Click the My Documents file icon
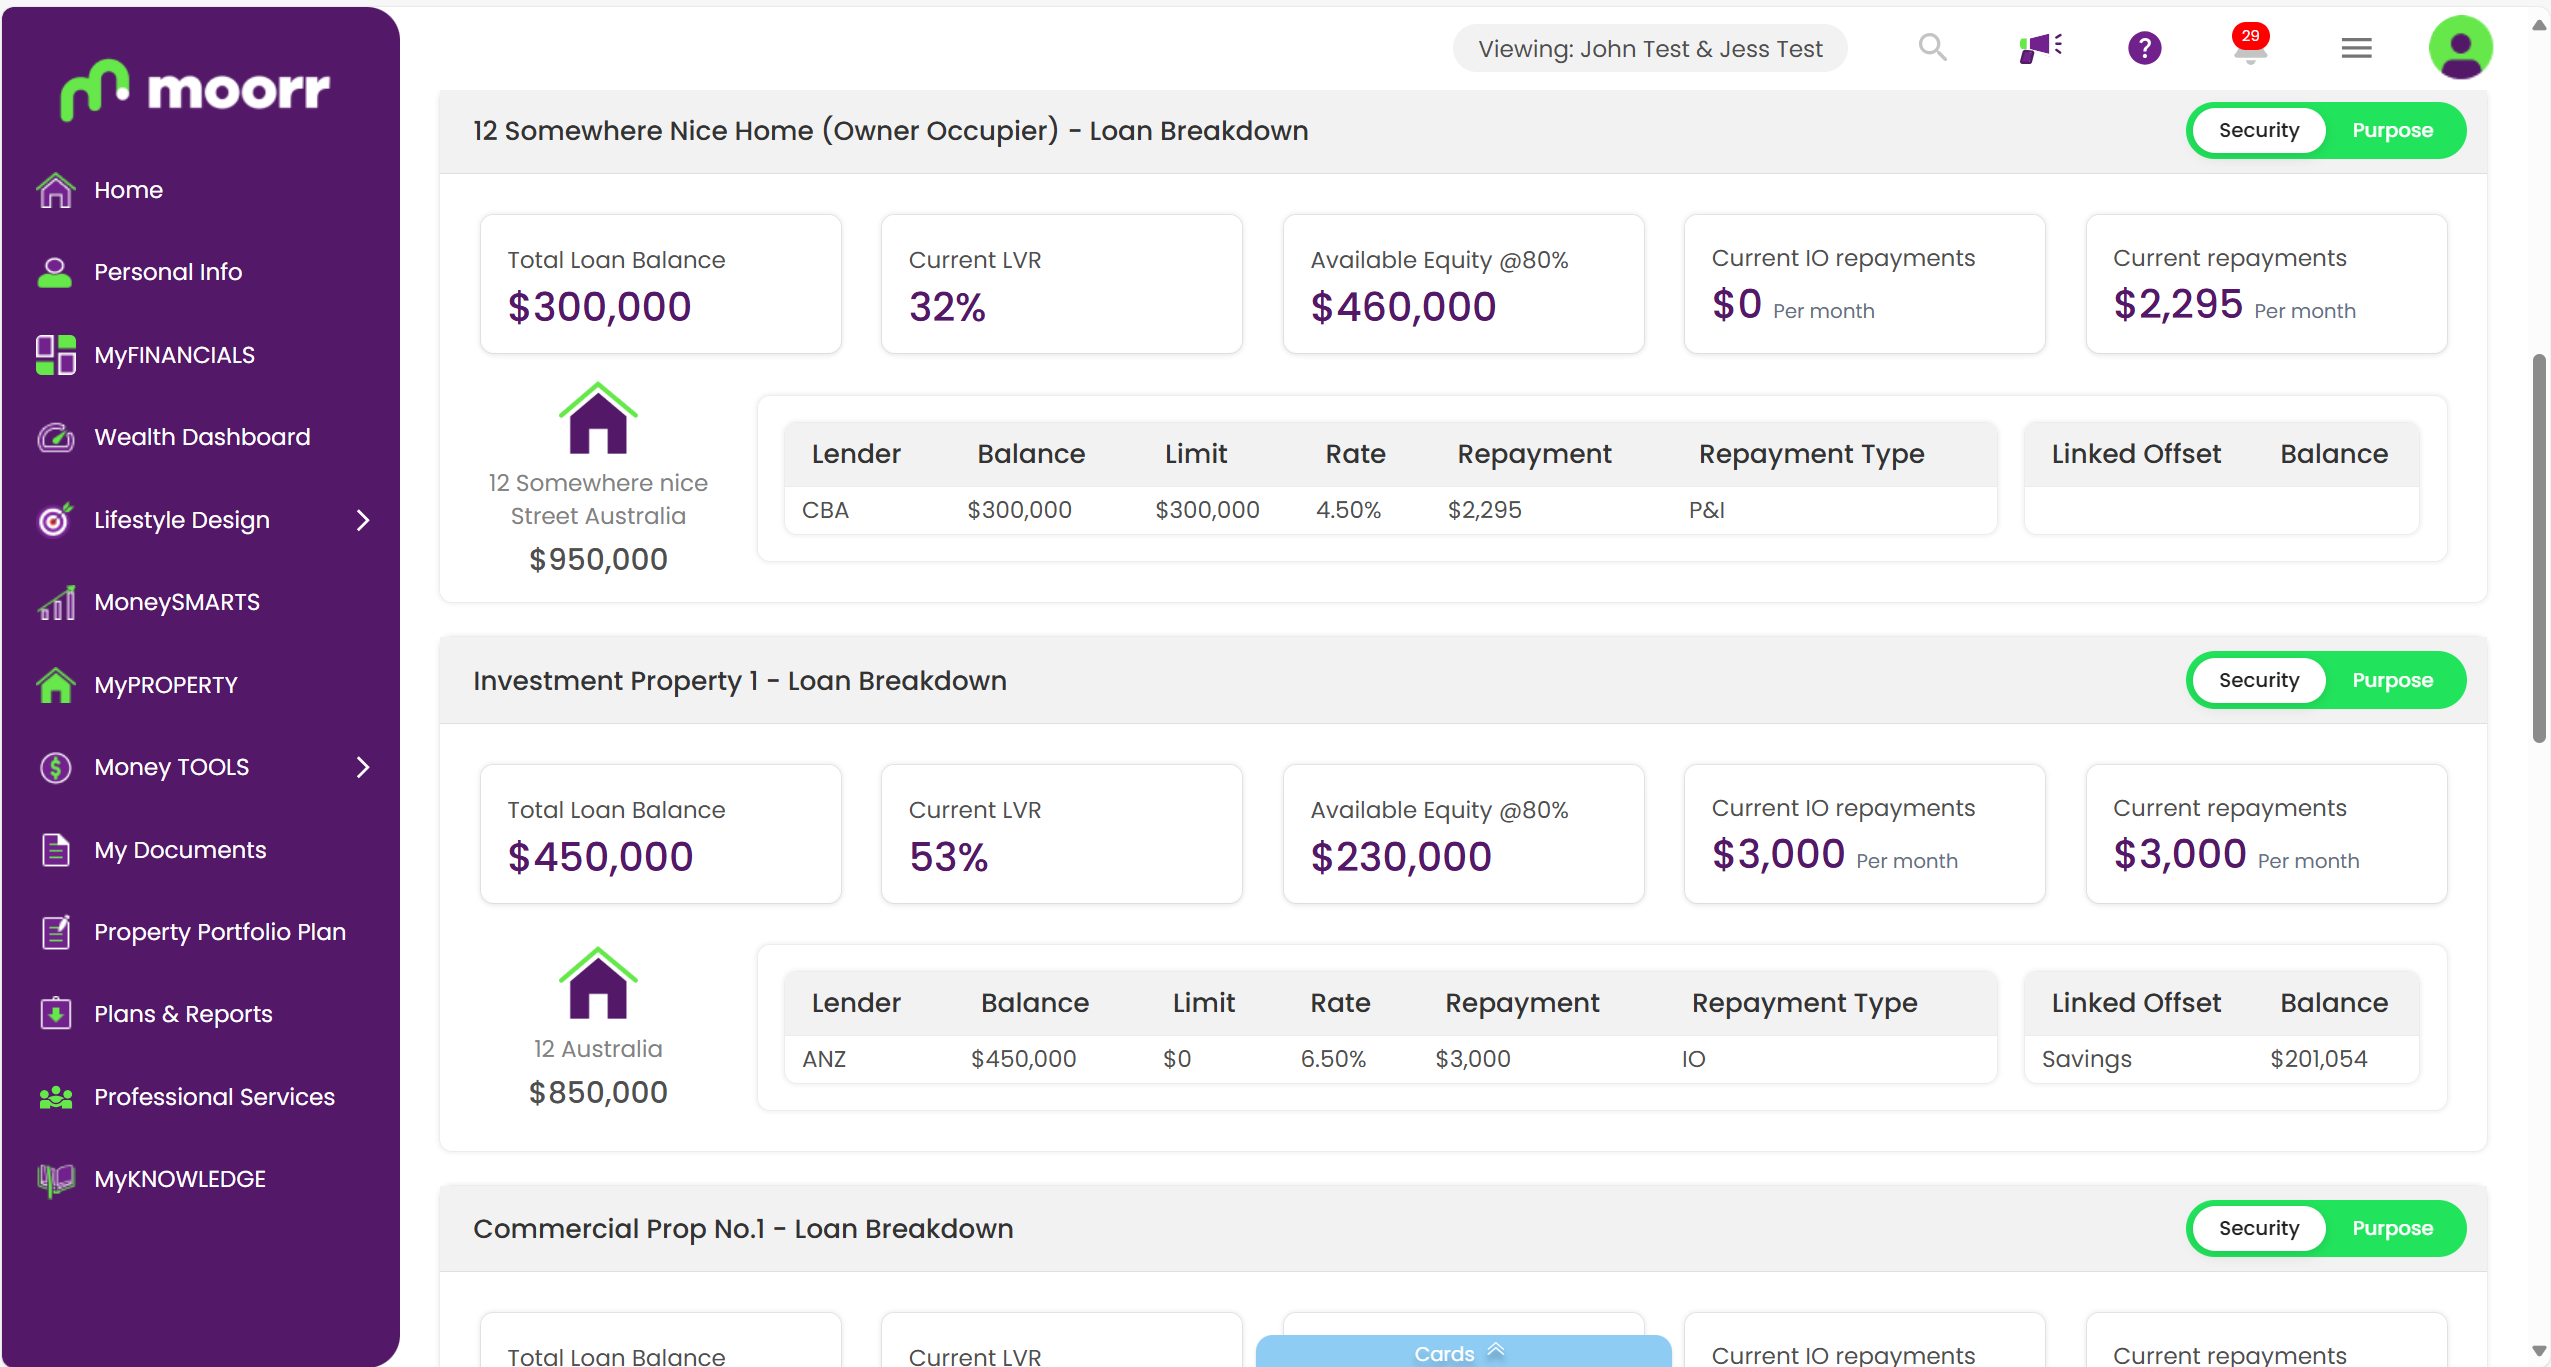The image size is (2551, 1367). pyautogui.click(x=56, y=849)
